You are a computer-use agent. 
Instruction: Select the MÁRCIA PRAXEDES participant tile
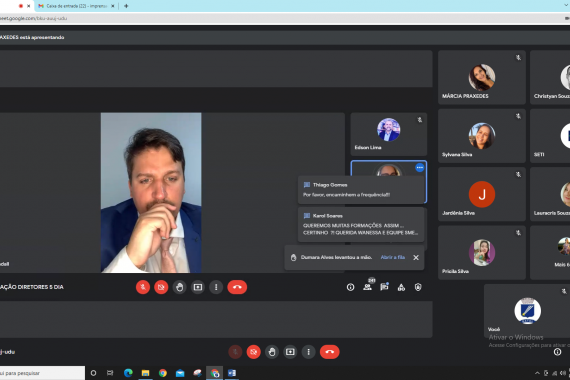click(482, 77)
